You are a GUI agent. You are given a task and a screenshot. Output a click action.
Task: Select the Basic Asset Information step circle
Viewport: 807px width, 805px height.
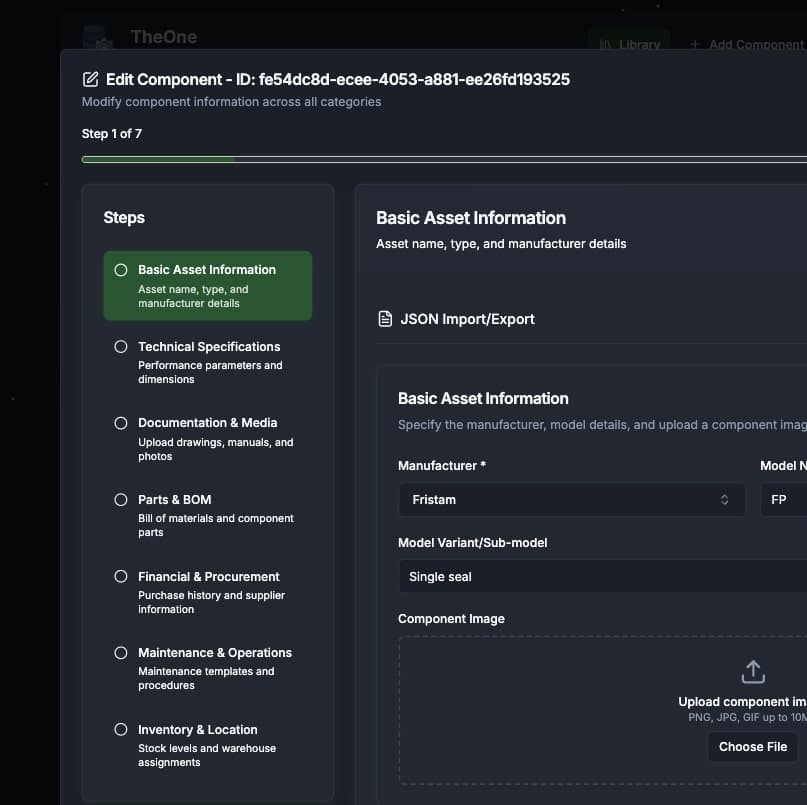coord(120,269)
